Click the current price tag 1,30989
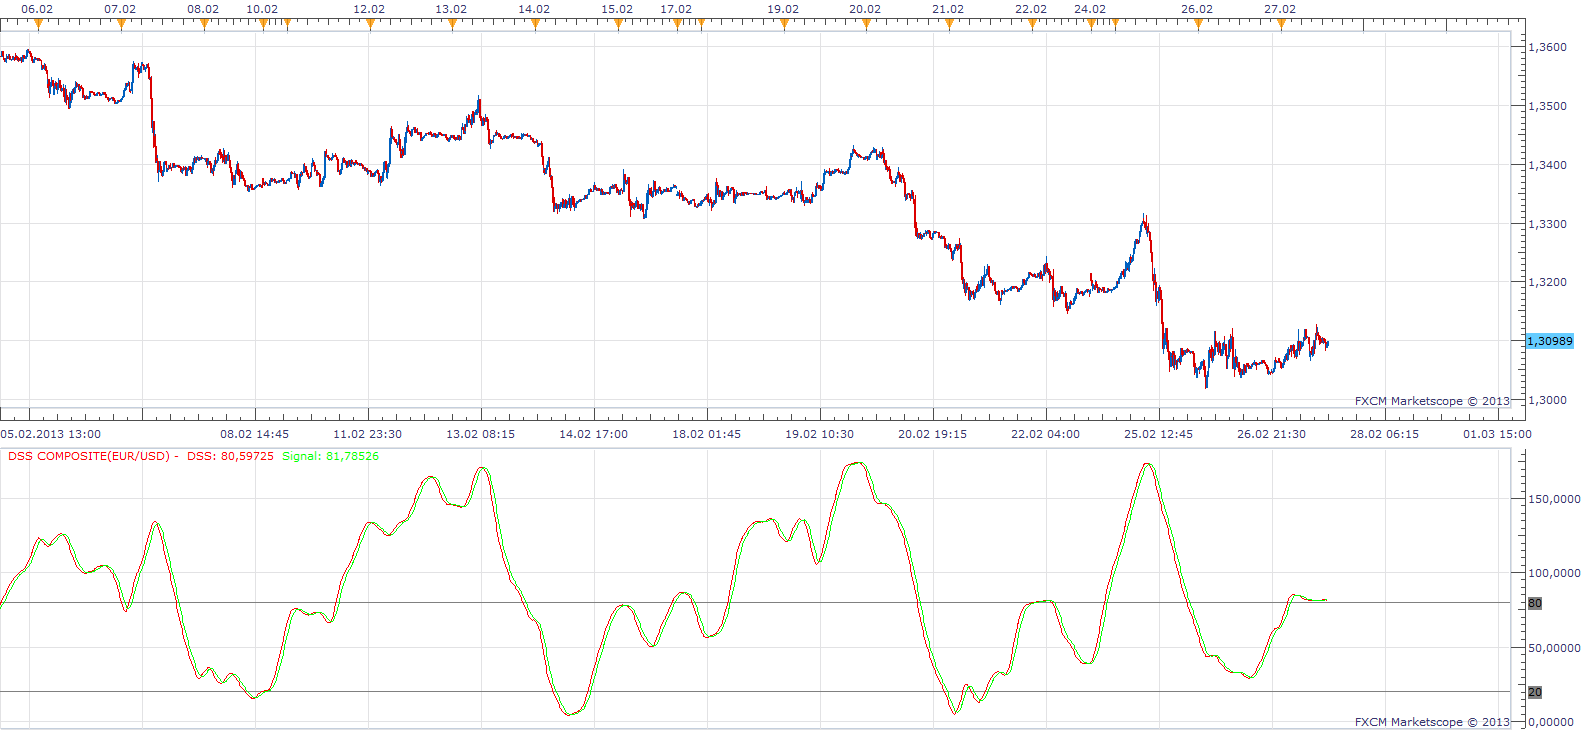 (1550, 341)
